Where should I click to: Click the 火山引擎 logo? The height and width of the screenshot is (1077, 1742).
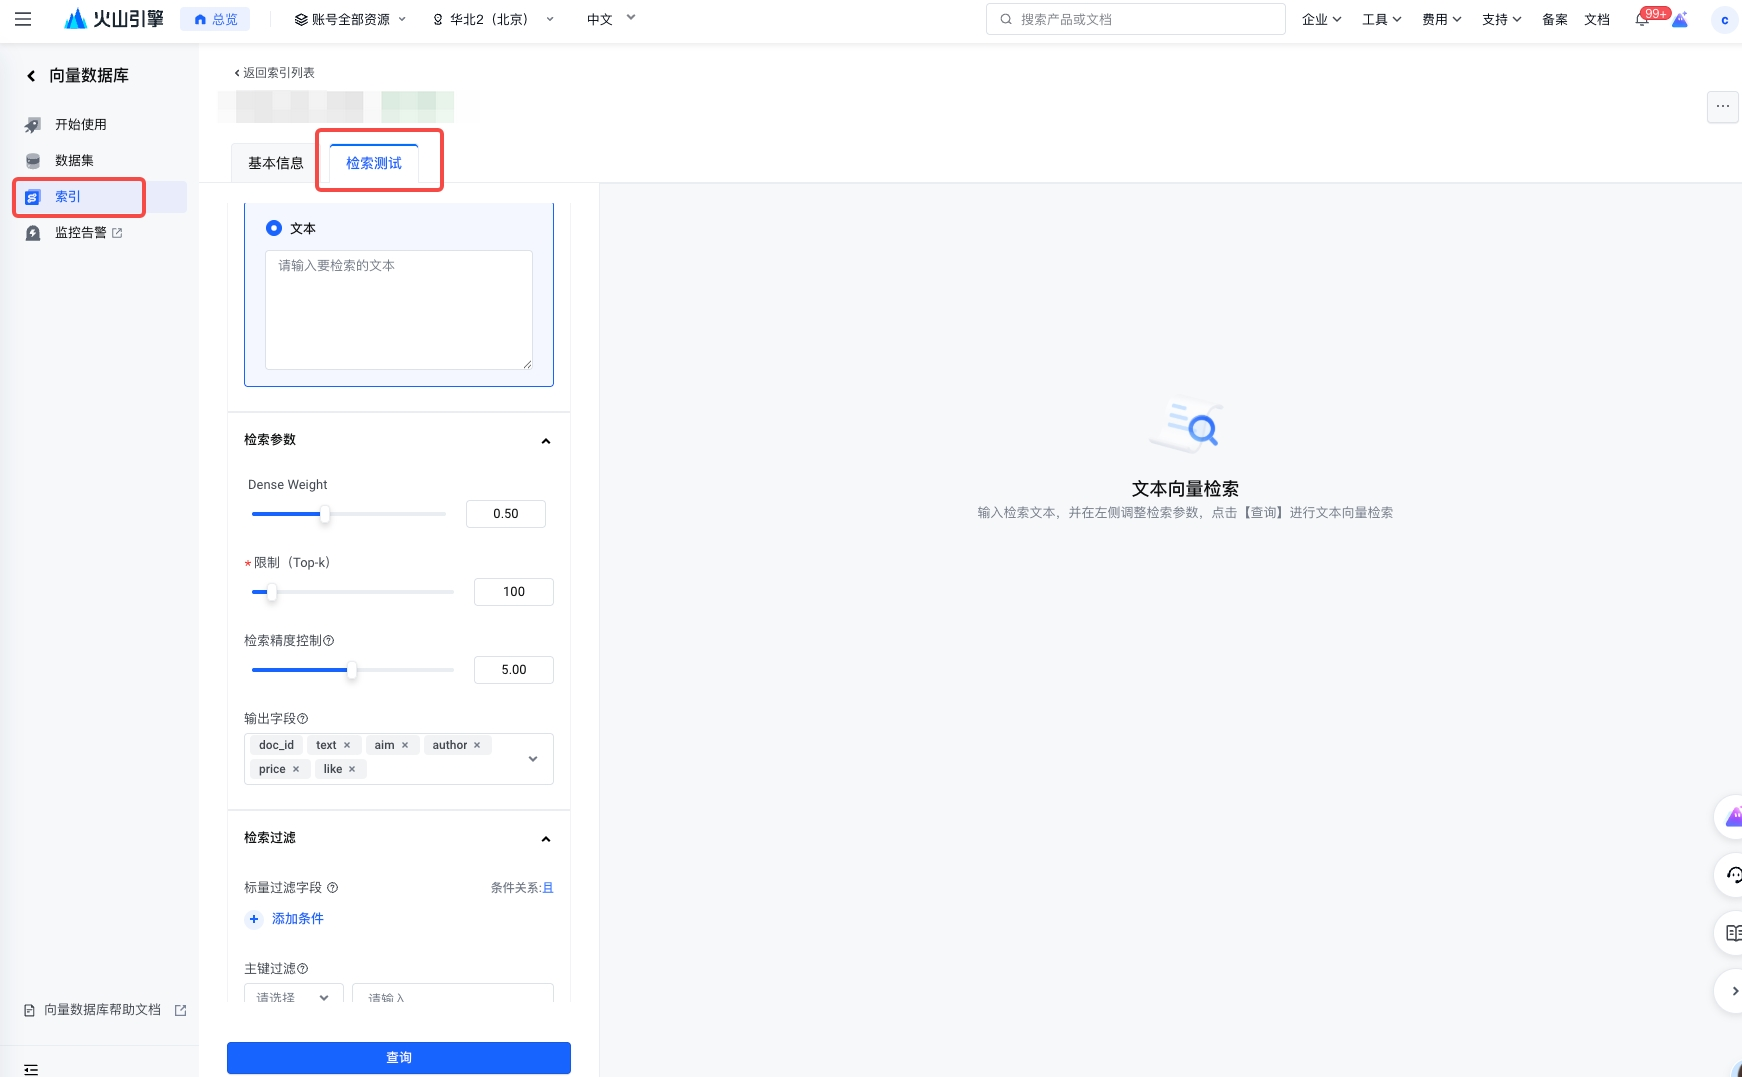pyautogui.click(x=114, y=19)
